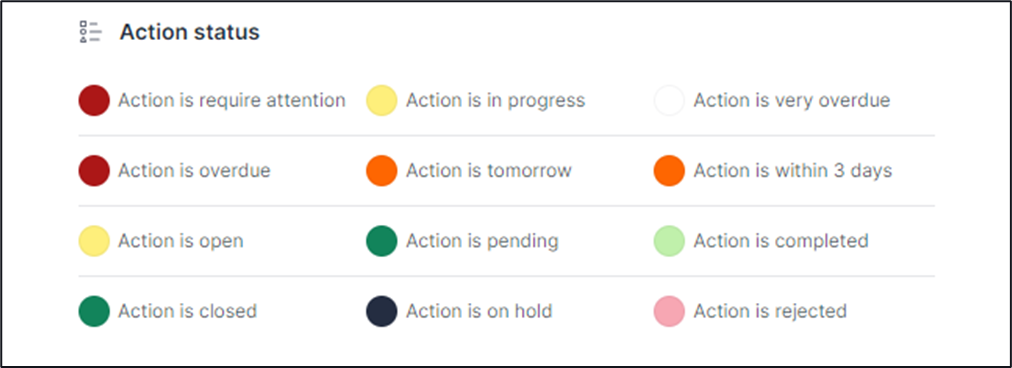Click the Action status heading
Viewport: 1012px width, 368px height.
coord(190,32)
